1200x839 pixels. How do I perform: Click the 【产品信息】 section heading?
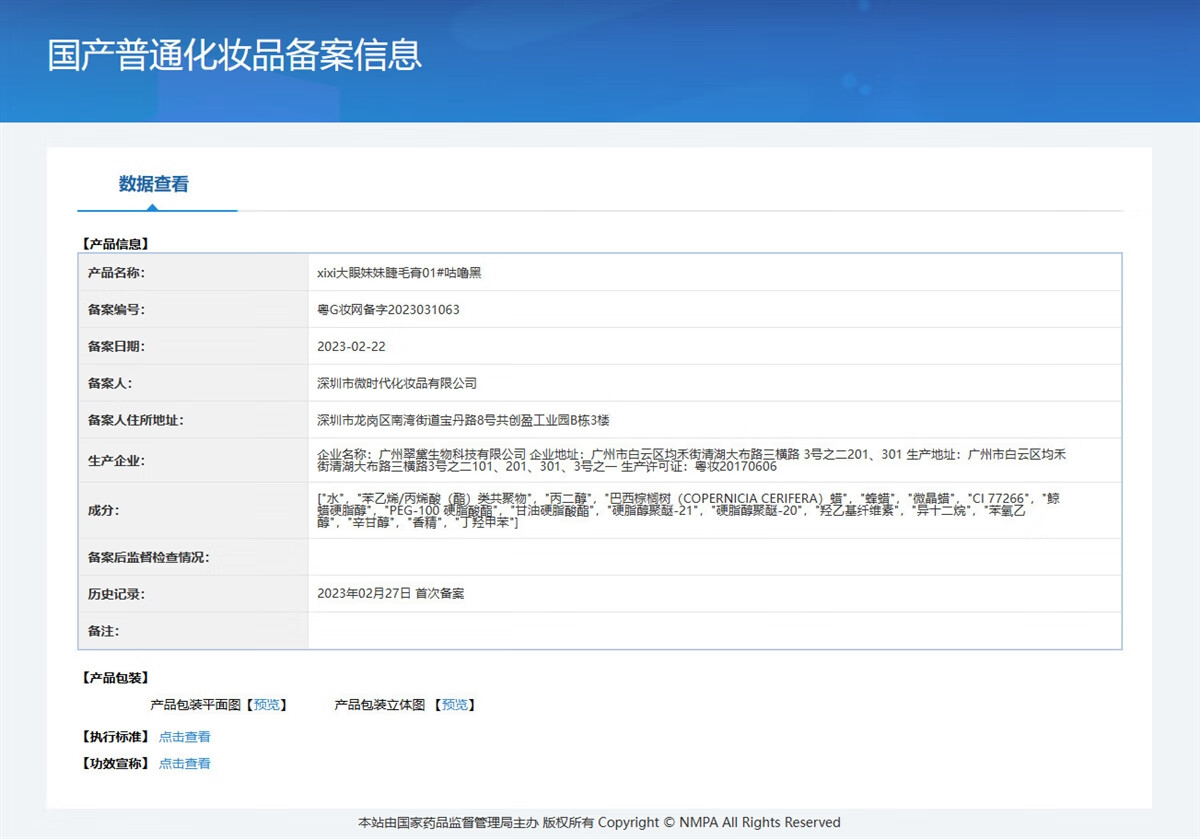tap(114, 243)
